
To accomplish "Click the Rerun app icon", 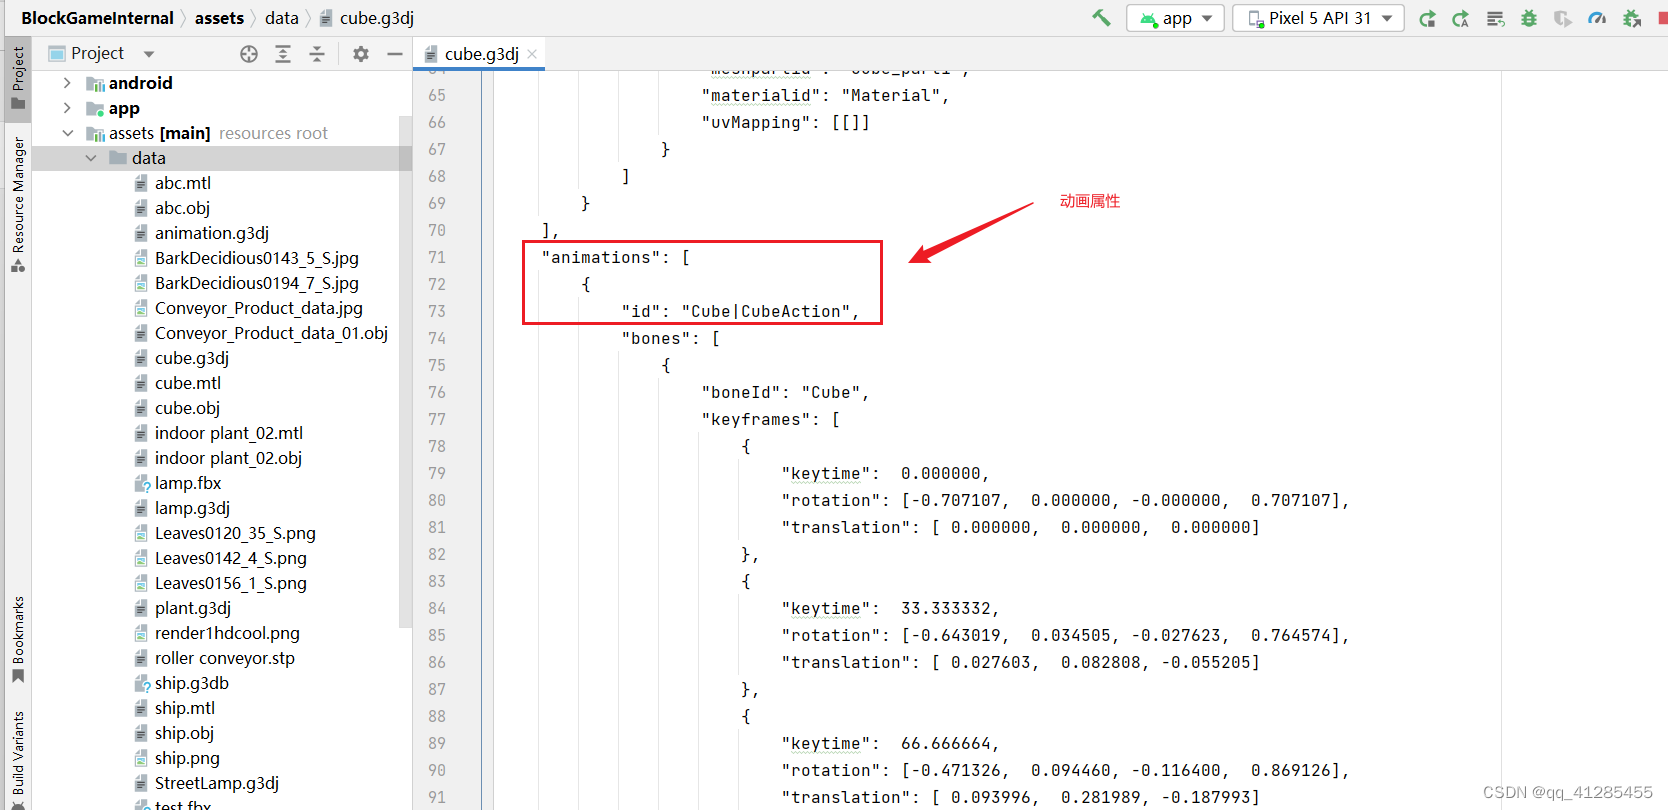I will coord(1427,18).
